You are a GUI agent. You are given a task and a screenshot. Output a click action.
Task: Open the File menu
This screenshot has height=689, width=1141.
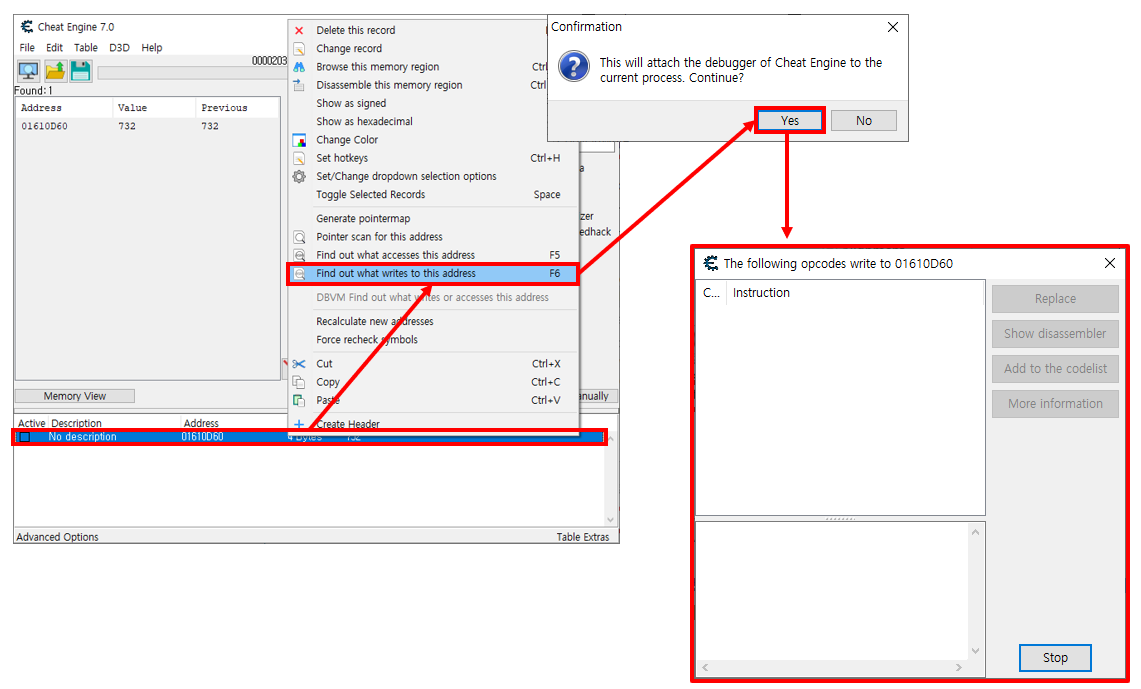(x=27, y=47)
